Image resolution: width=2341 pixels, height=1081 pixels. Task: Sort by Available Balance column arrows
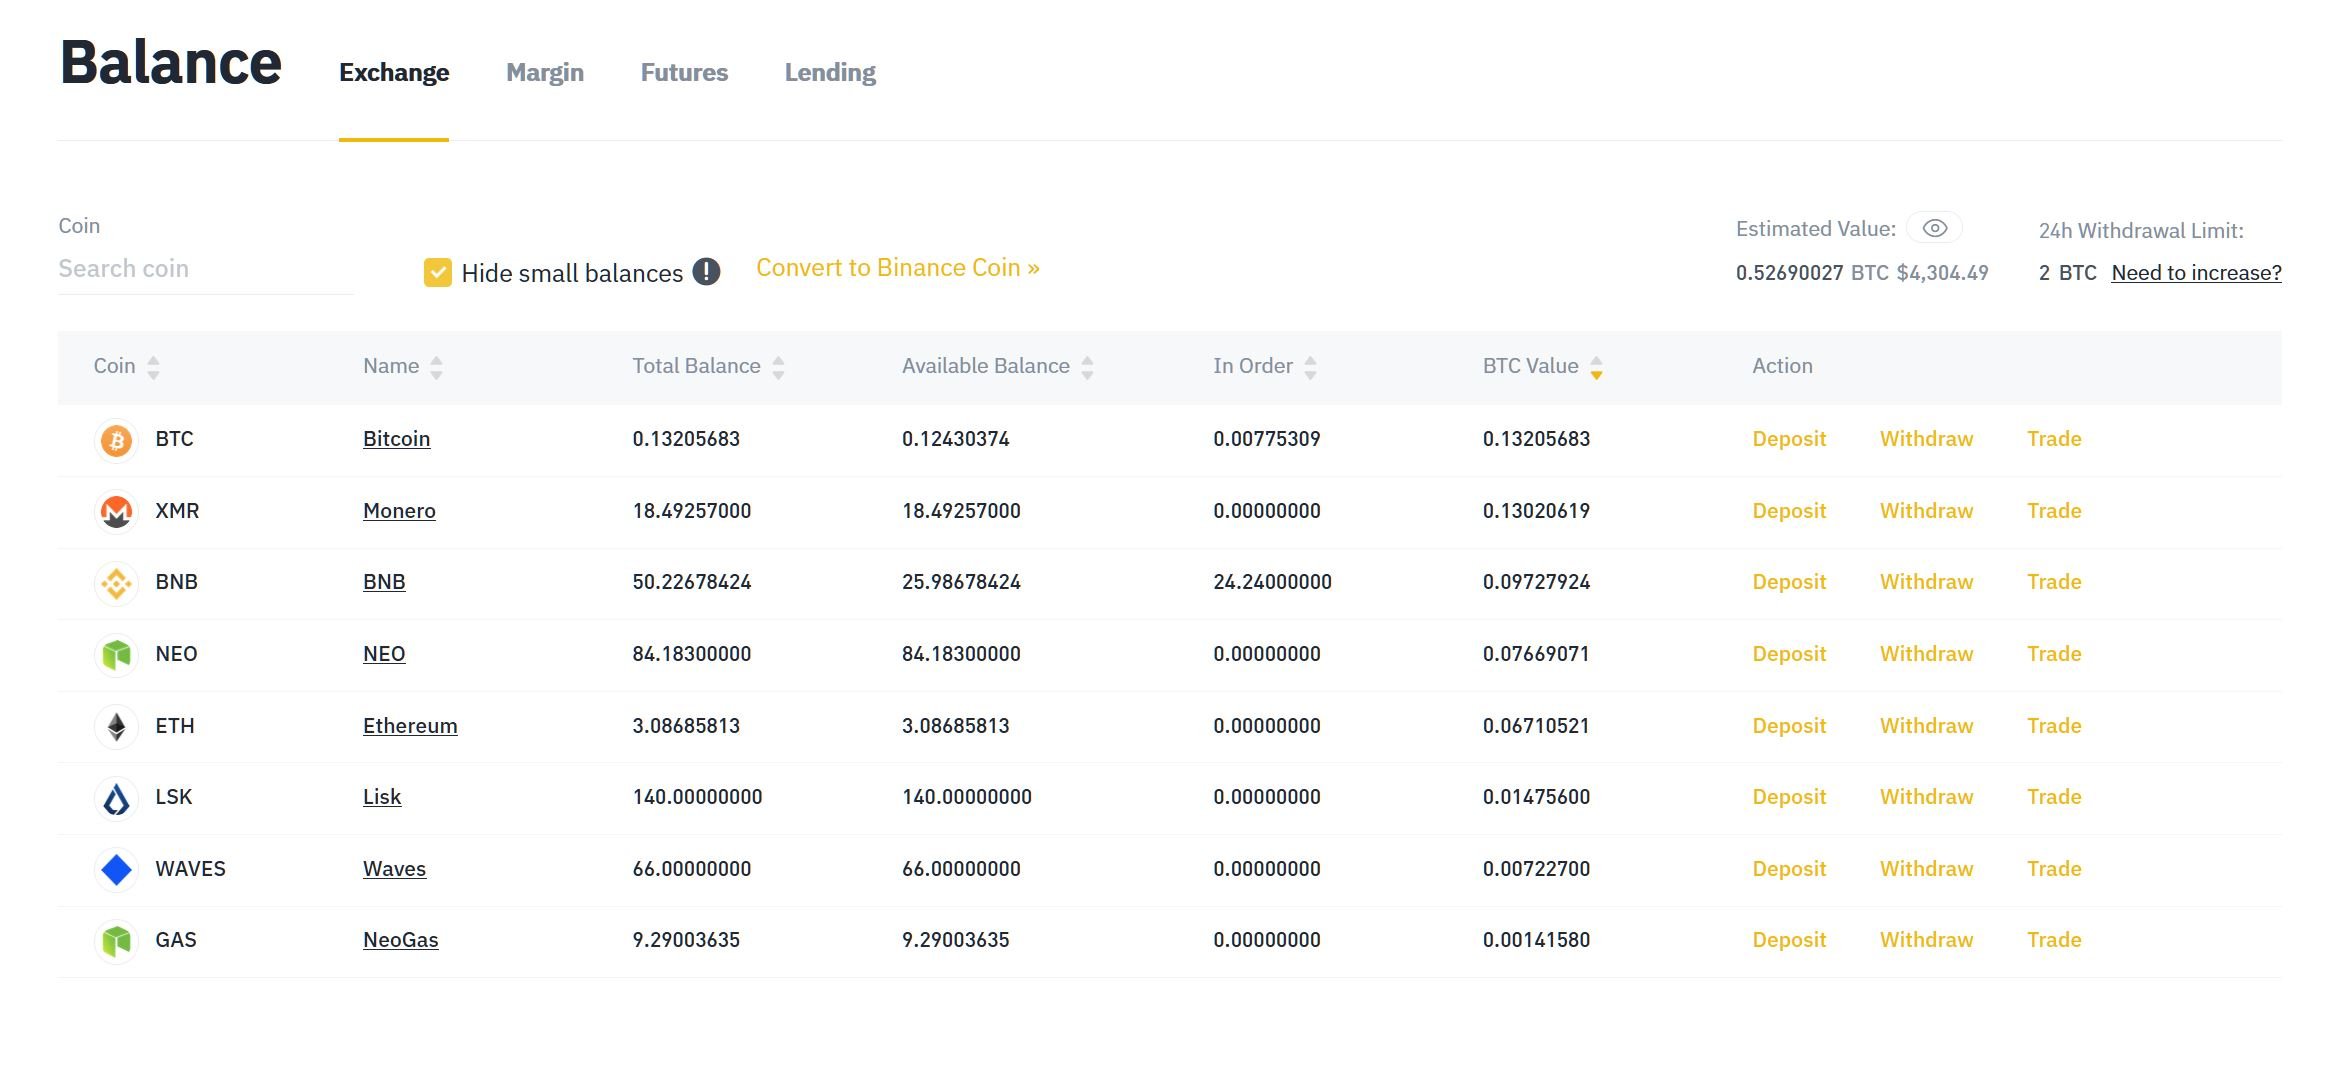click(1087, 367)
